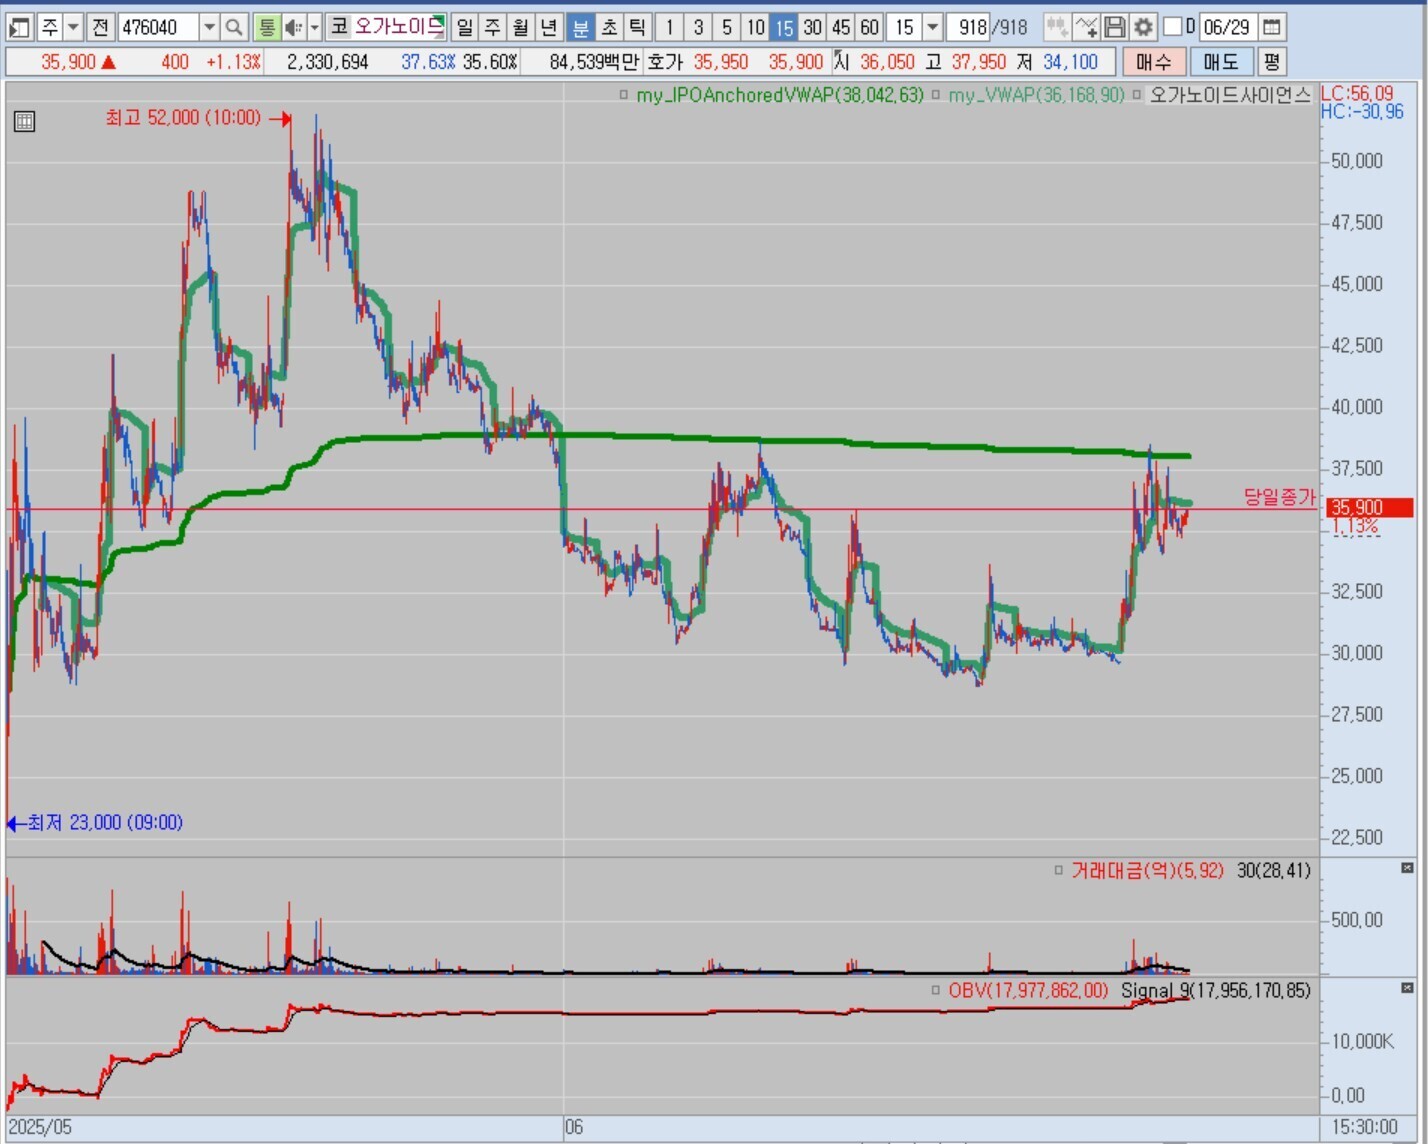1428x1144 pixels.
Task: Click the small square before OBV legend
Action: click(x=936, y=991)
